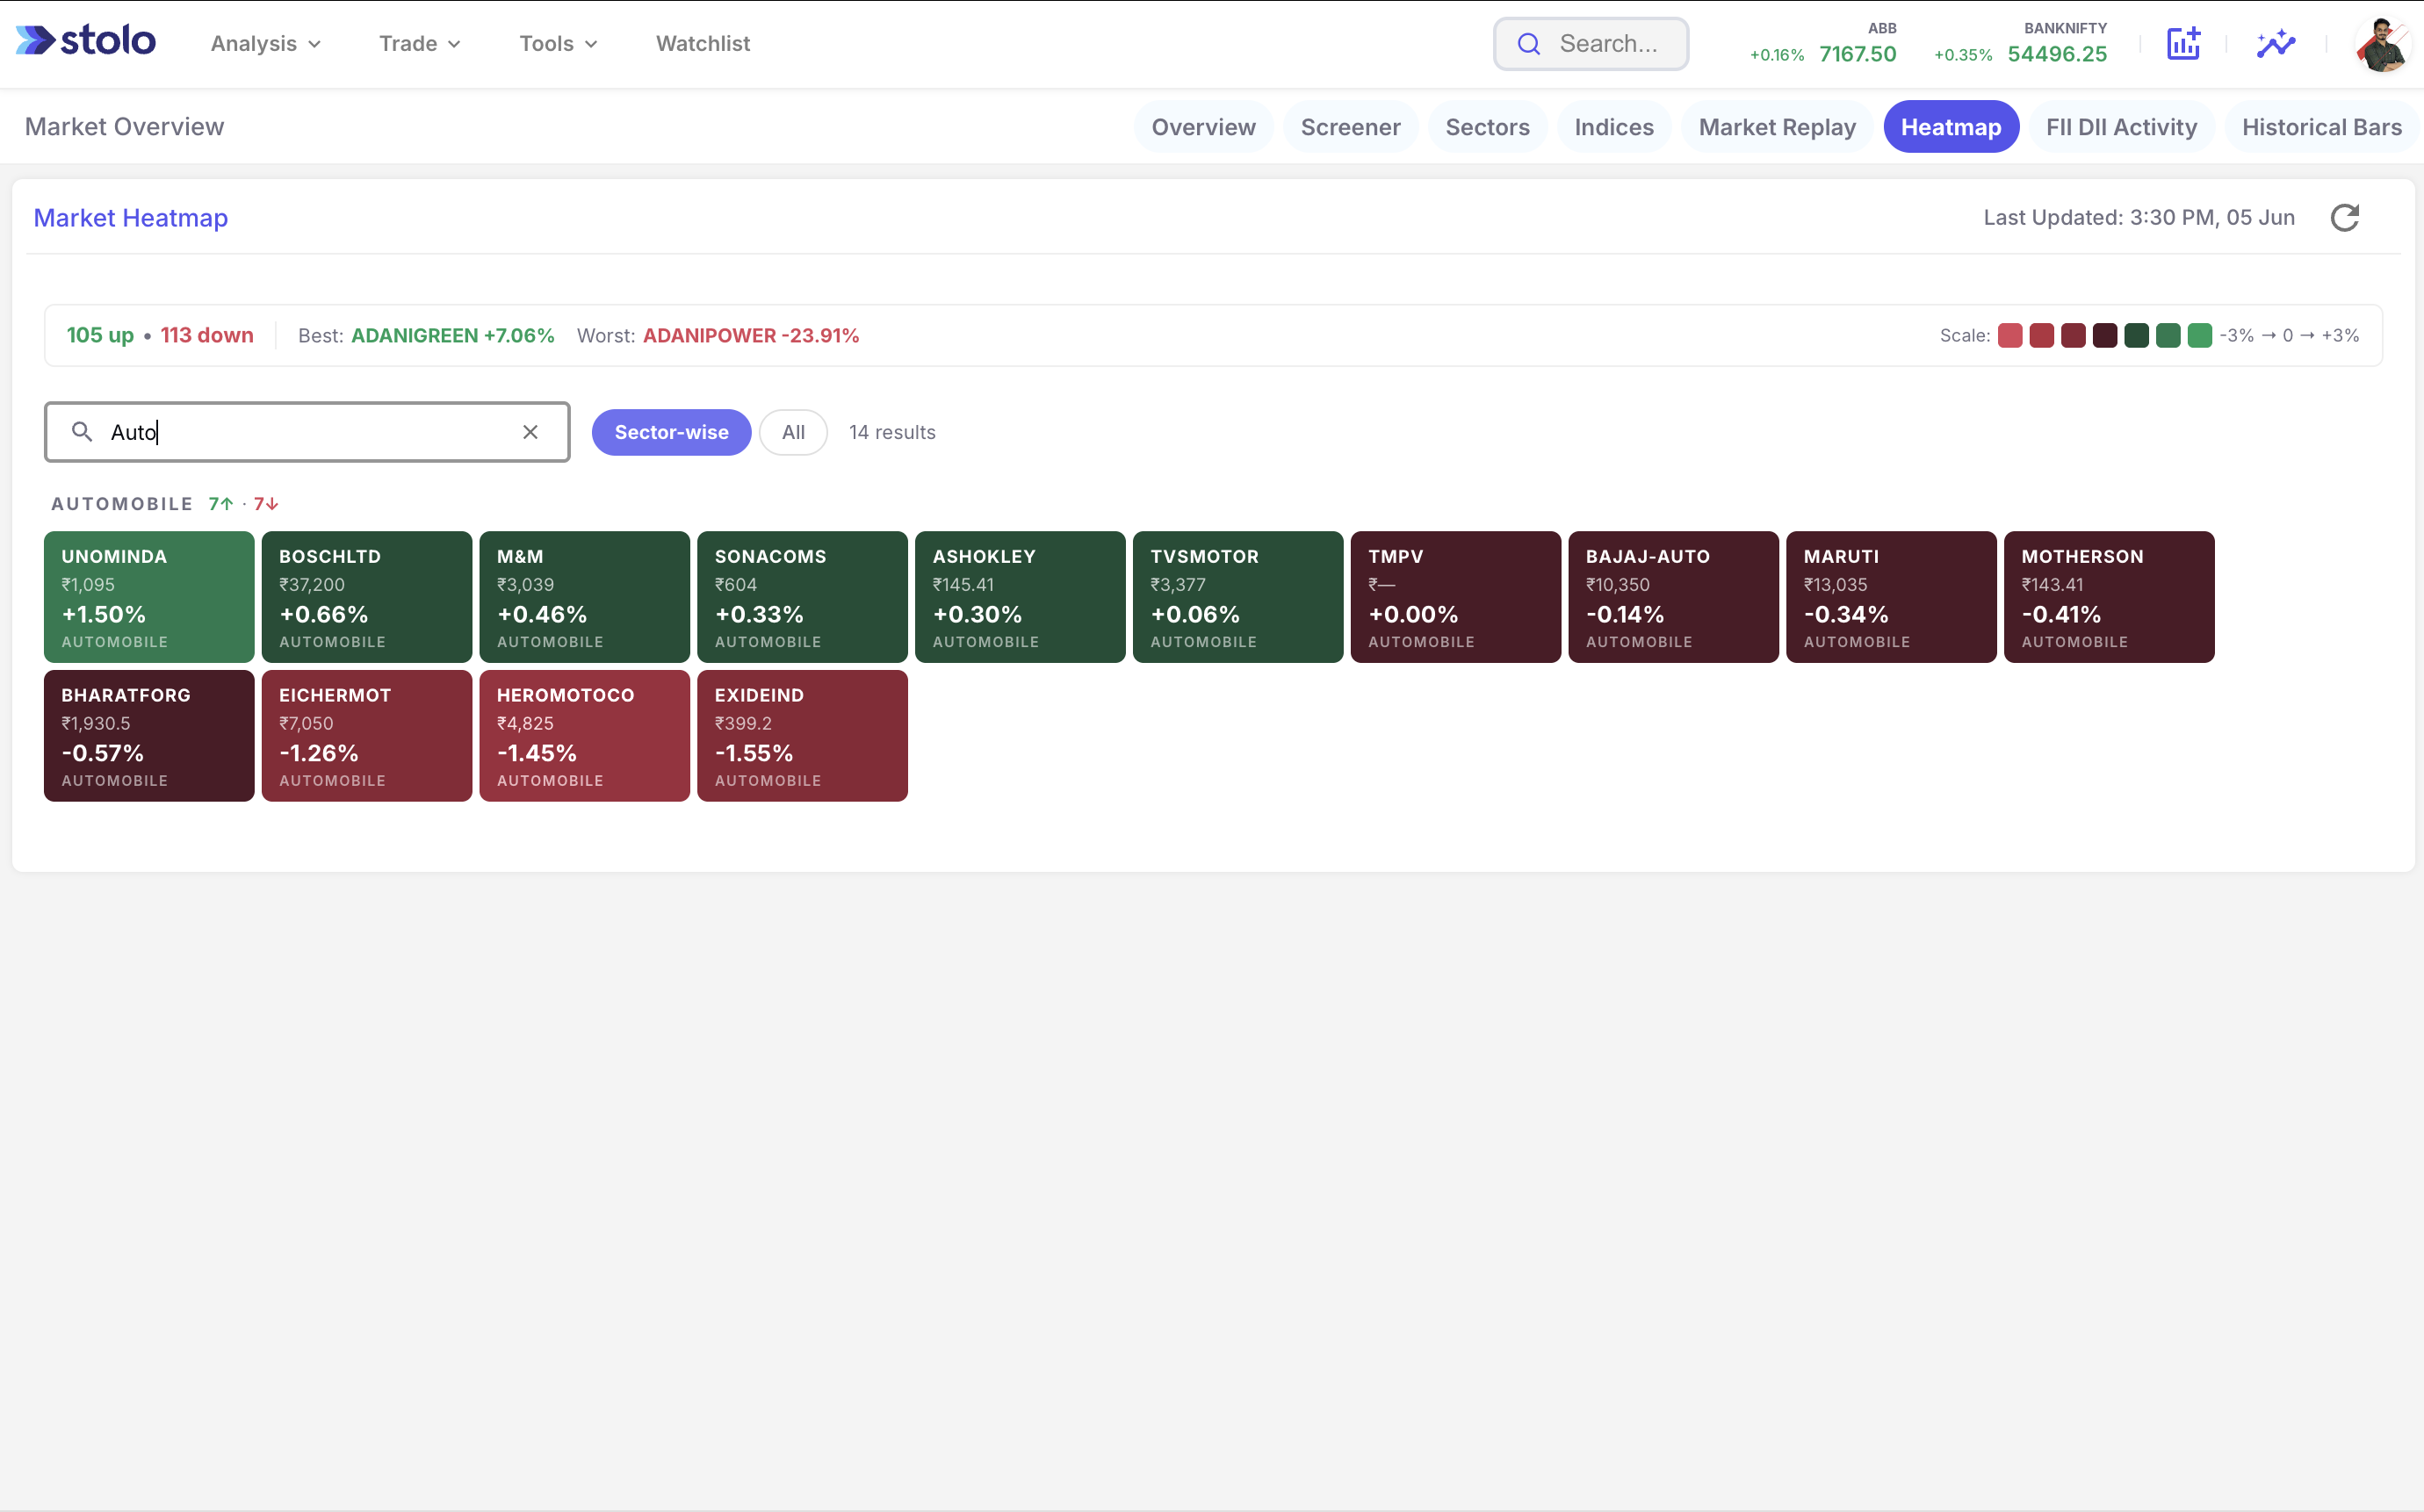The height and width of the screenshot is (1512, 2424).
Task: Open best performer ADANIGREEN link
Action: coord(452,335)
